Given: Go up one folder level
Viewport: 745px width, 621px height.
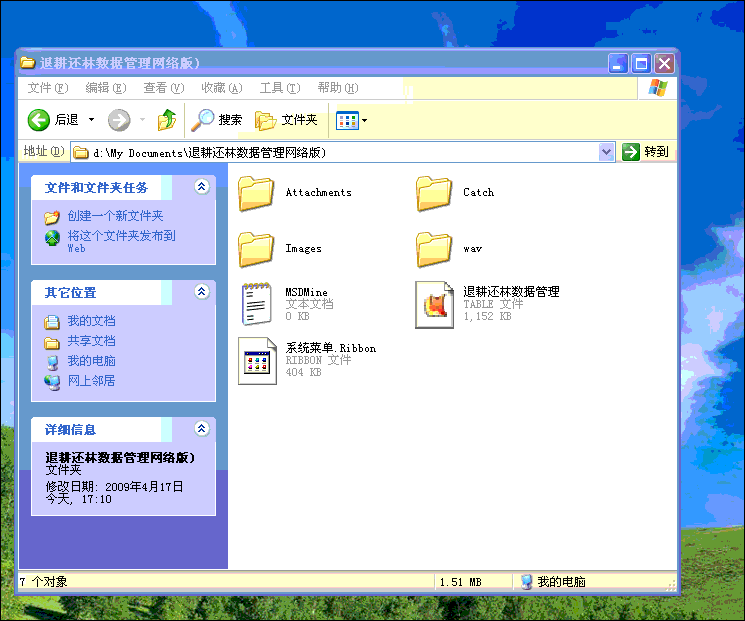Looking at the screenshot, I should pyautogui.click(x=167, y=120).
